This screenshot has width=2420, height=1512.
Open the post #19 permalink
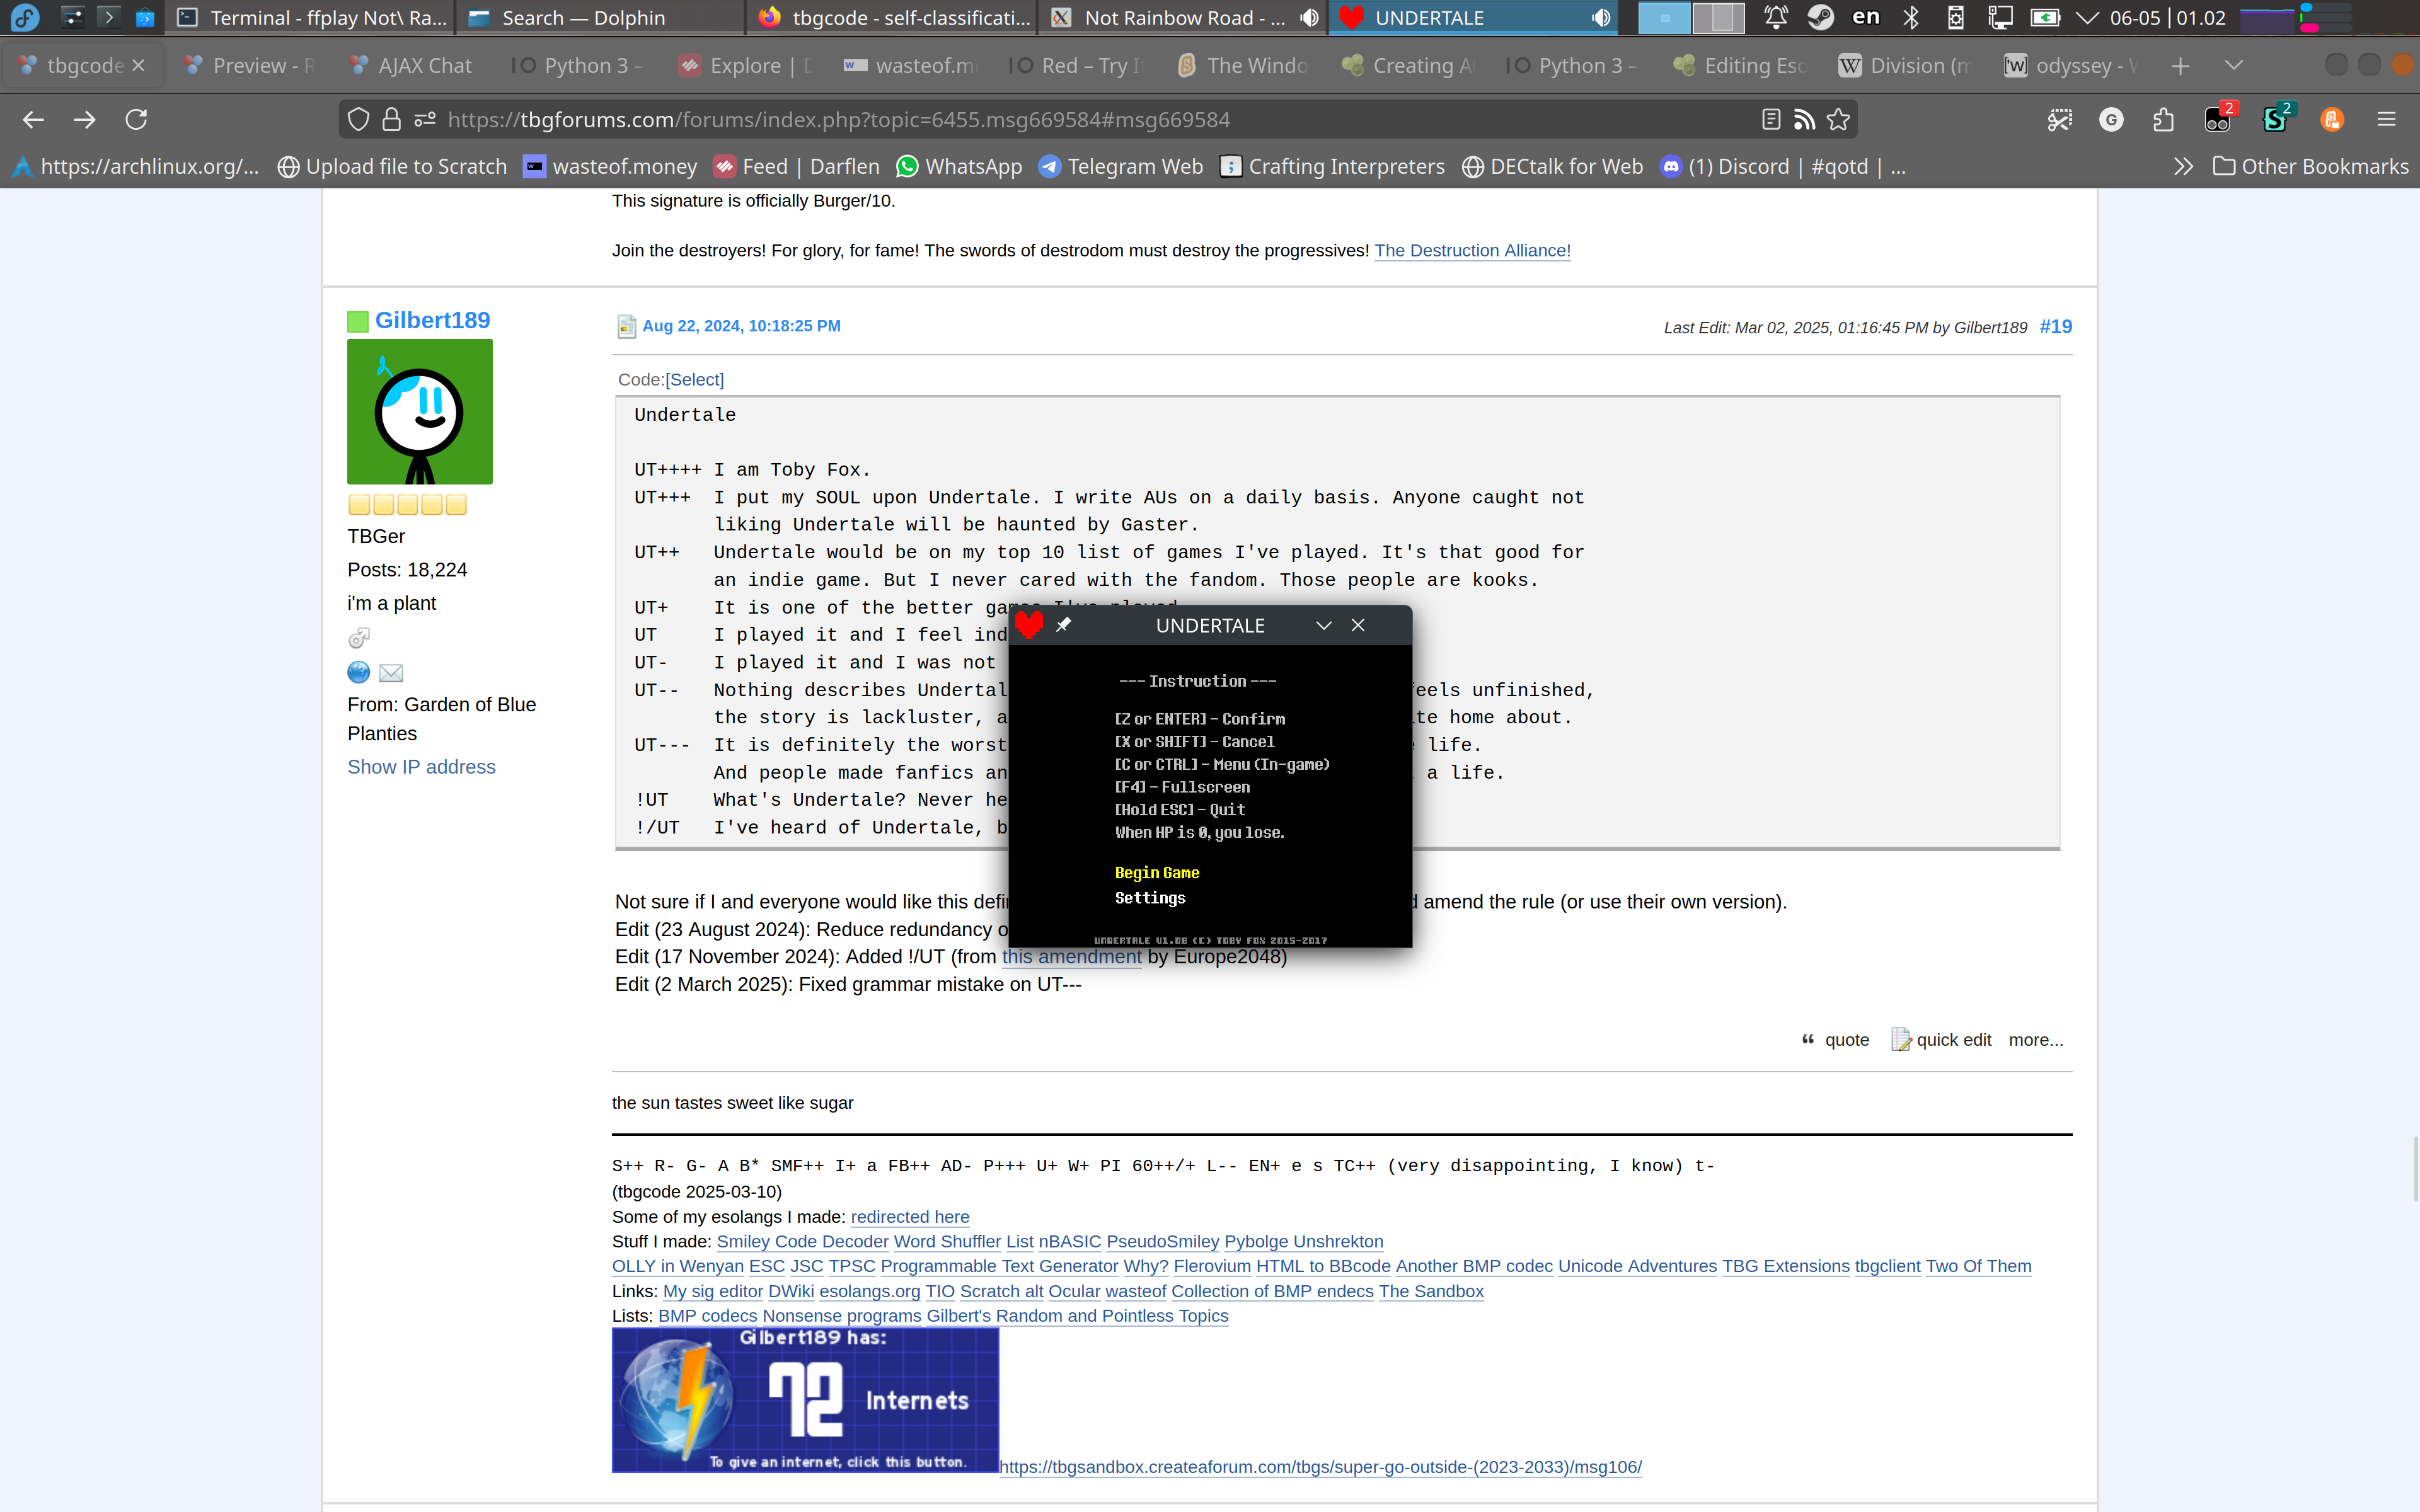(2055, 327)
